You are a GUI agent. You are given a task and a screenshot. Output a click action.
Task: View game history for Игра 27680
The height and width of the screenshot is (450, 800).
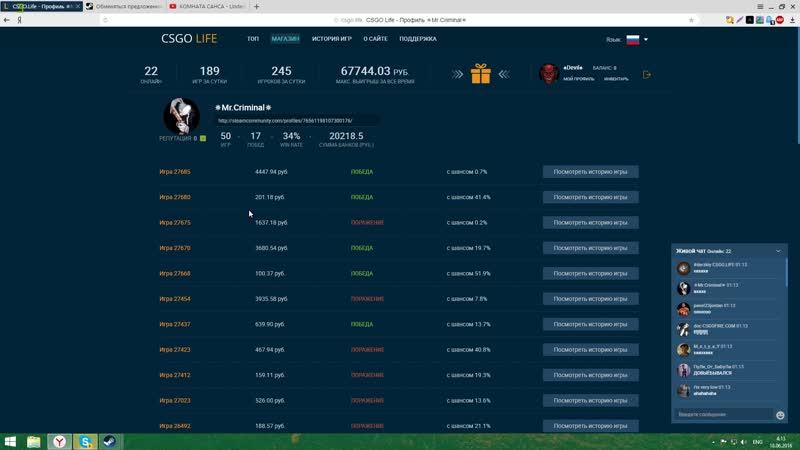click(x=590, y=197)
